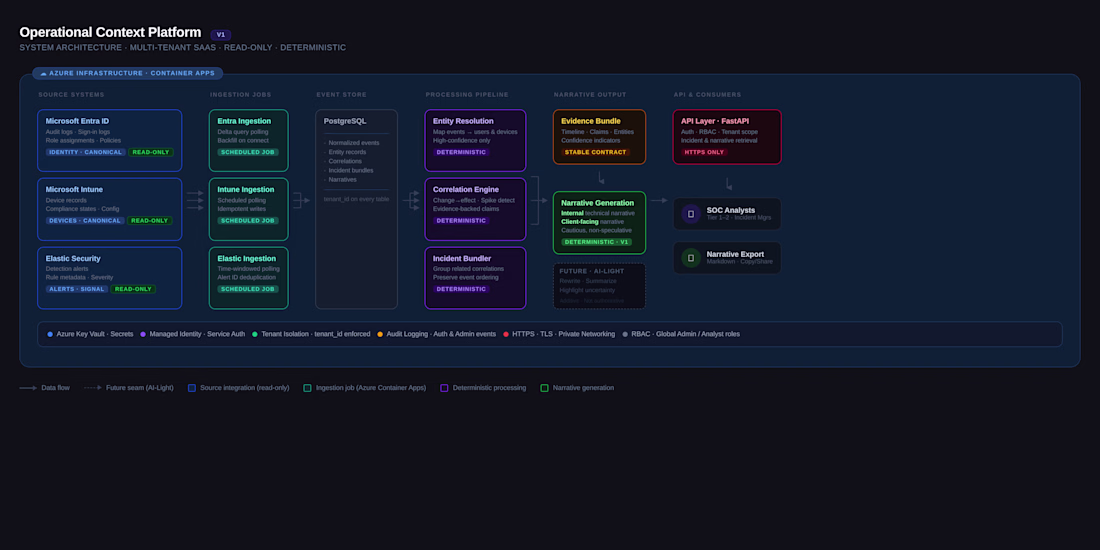
Task: Click the V1 version badge by title
Action: pyautogui.click(x=221, y=35)
